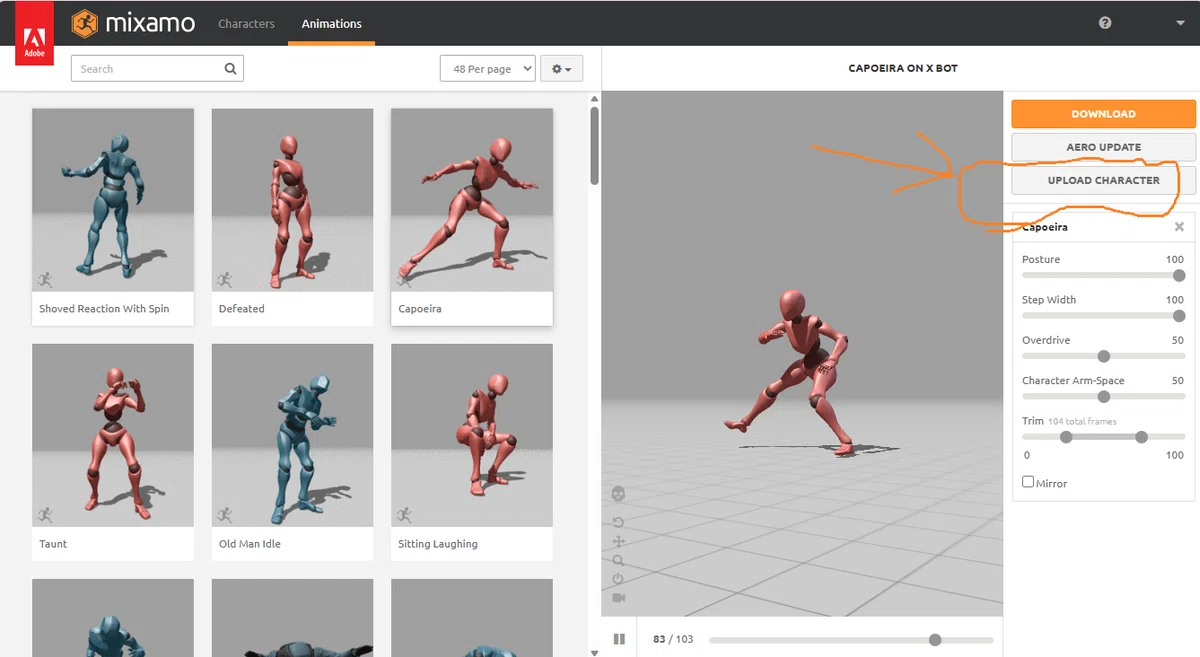The image size is (1200, 657).
Task: Toggle the follow camera video icon
Action: click(618, 598)
